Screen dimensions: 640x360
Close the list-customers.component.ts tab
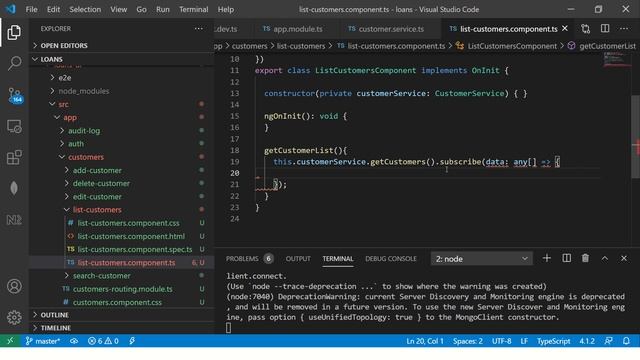point(565,28)
